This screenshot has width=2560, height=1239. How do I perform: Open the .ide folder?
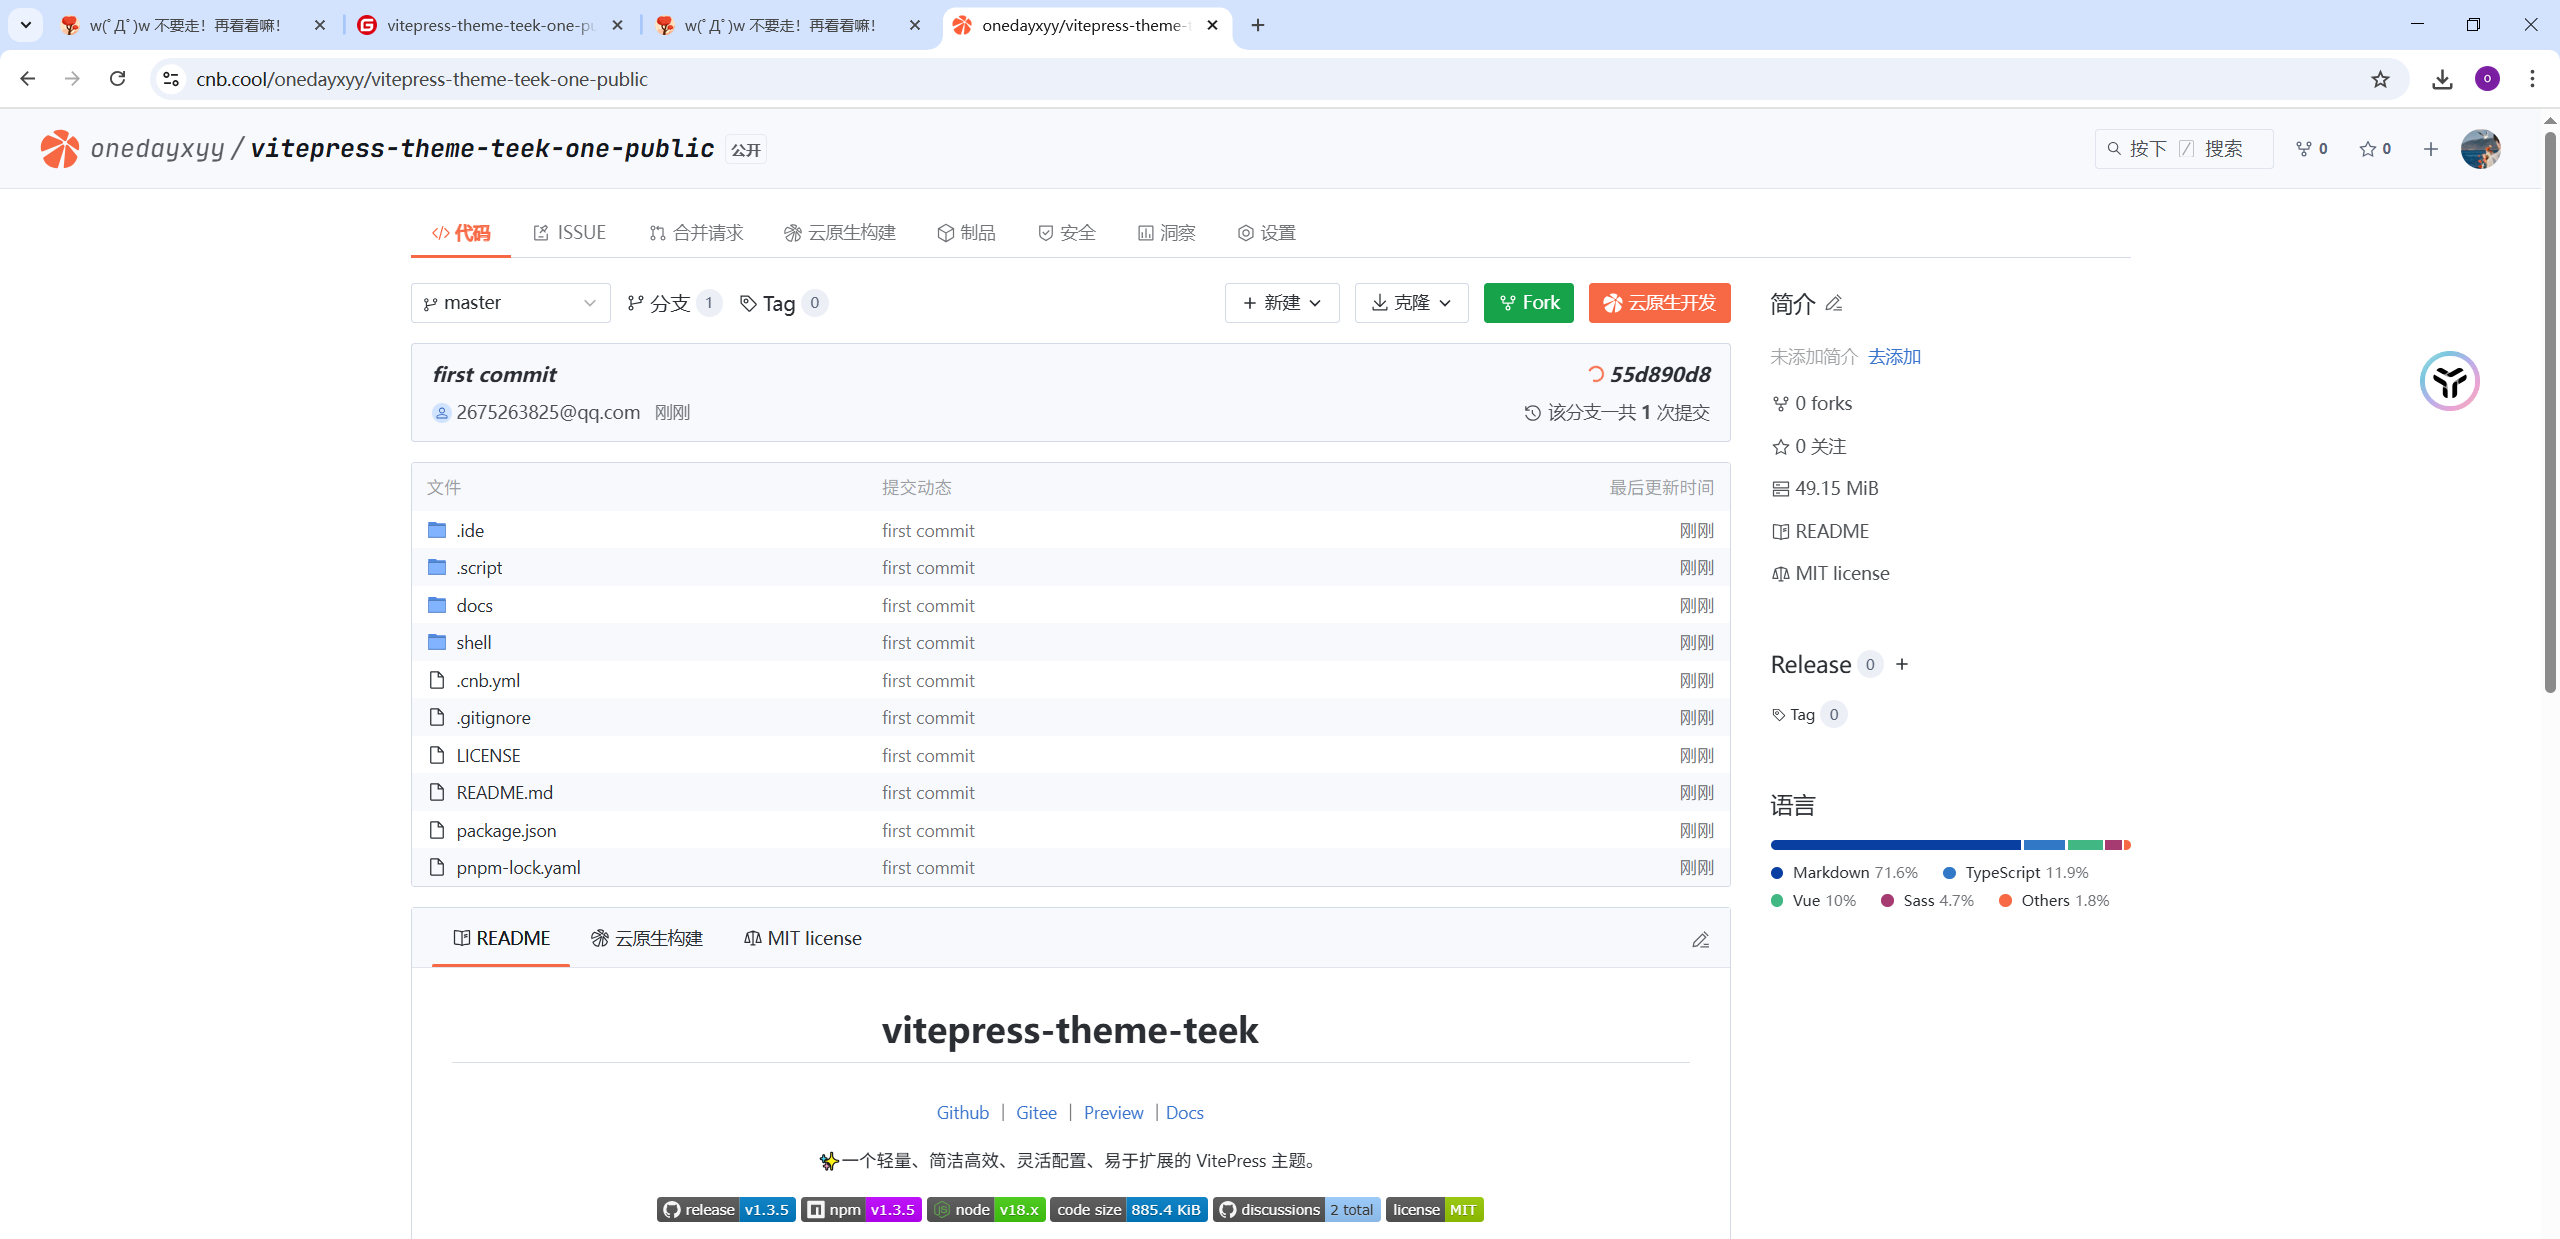point(470,530)
